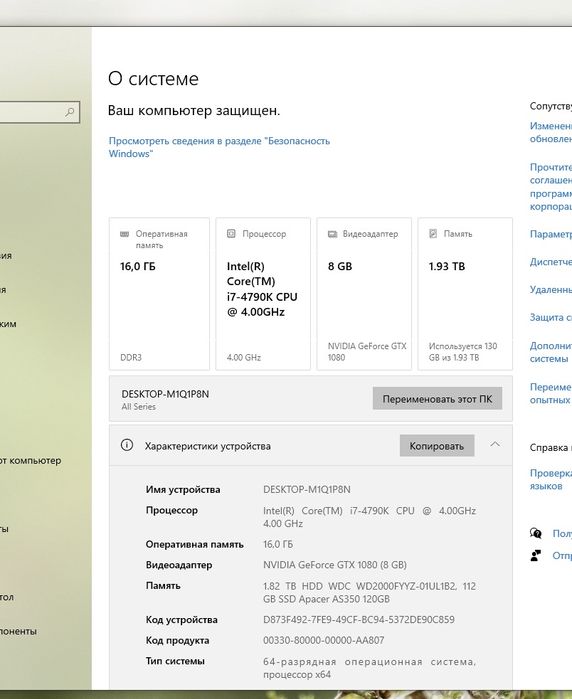Click the Отправить feedback link beside person icon
The width and height of the screenshot is (572, 699).
click(562, 555)
